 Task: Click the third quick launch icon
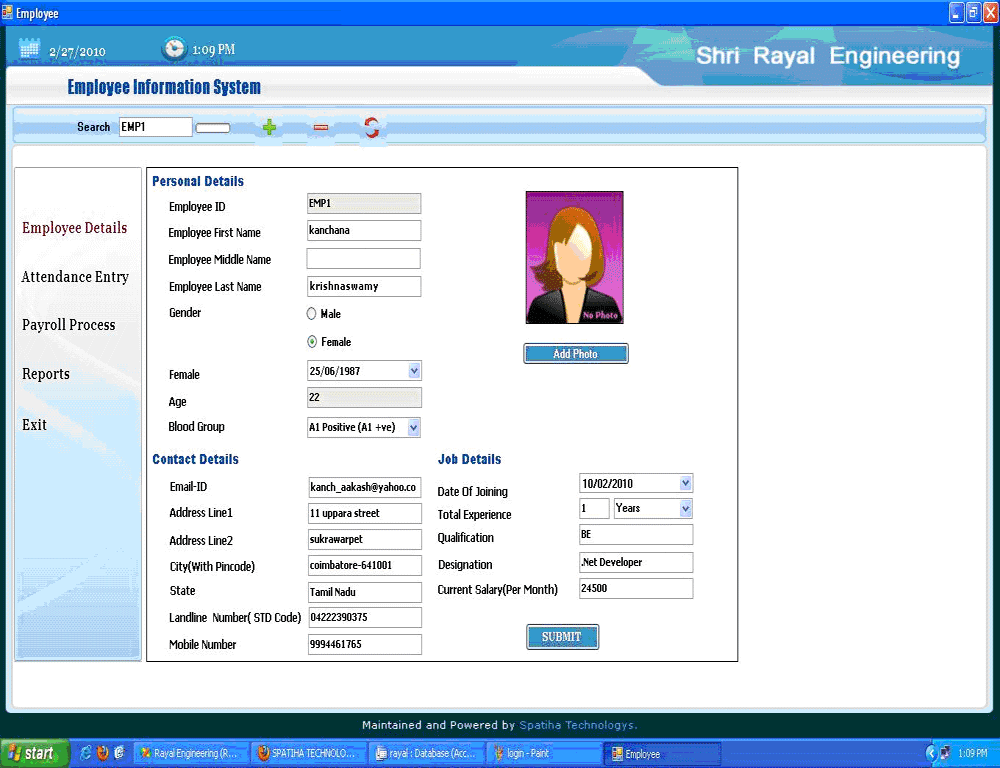click(119, 753)
